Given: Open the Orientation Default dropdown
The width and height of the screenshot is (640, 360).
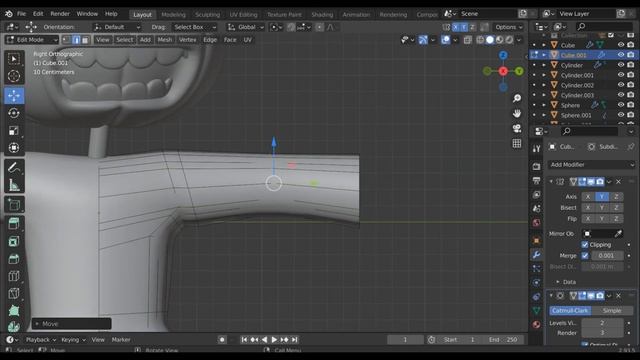Looking at the screenshot, I should click(117, 27).
